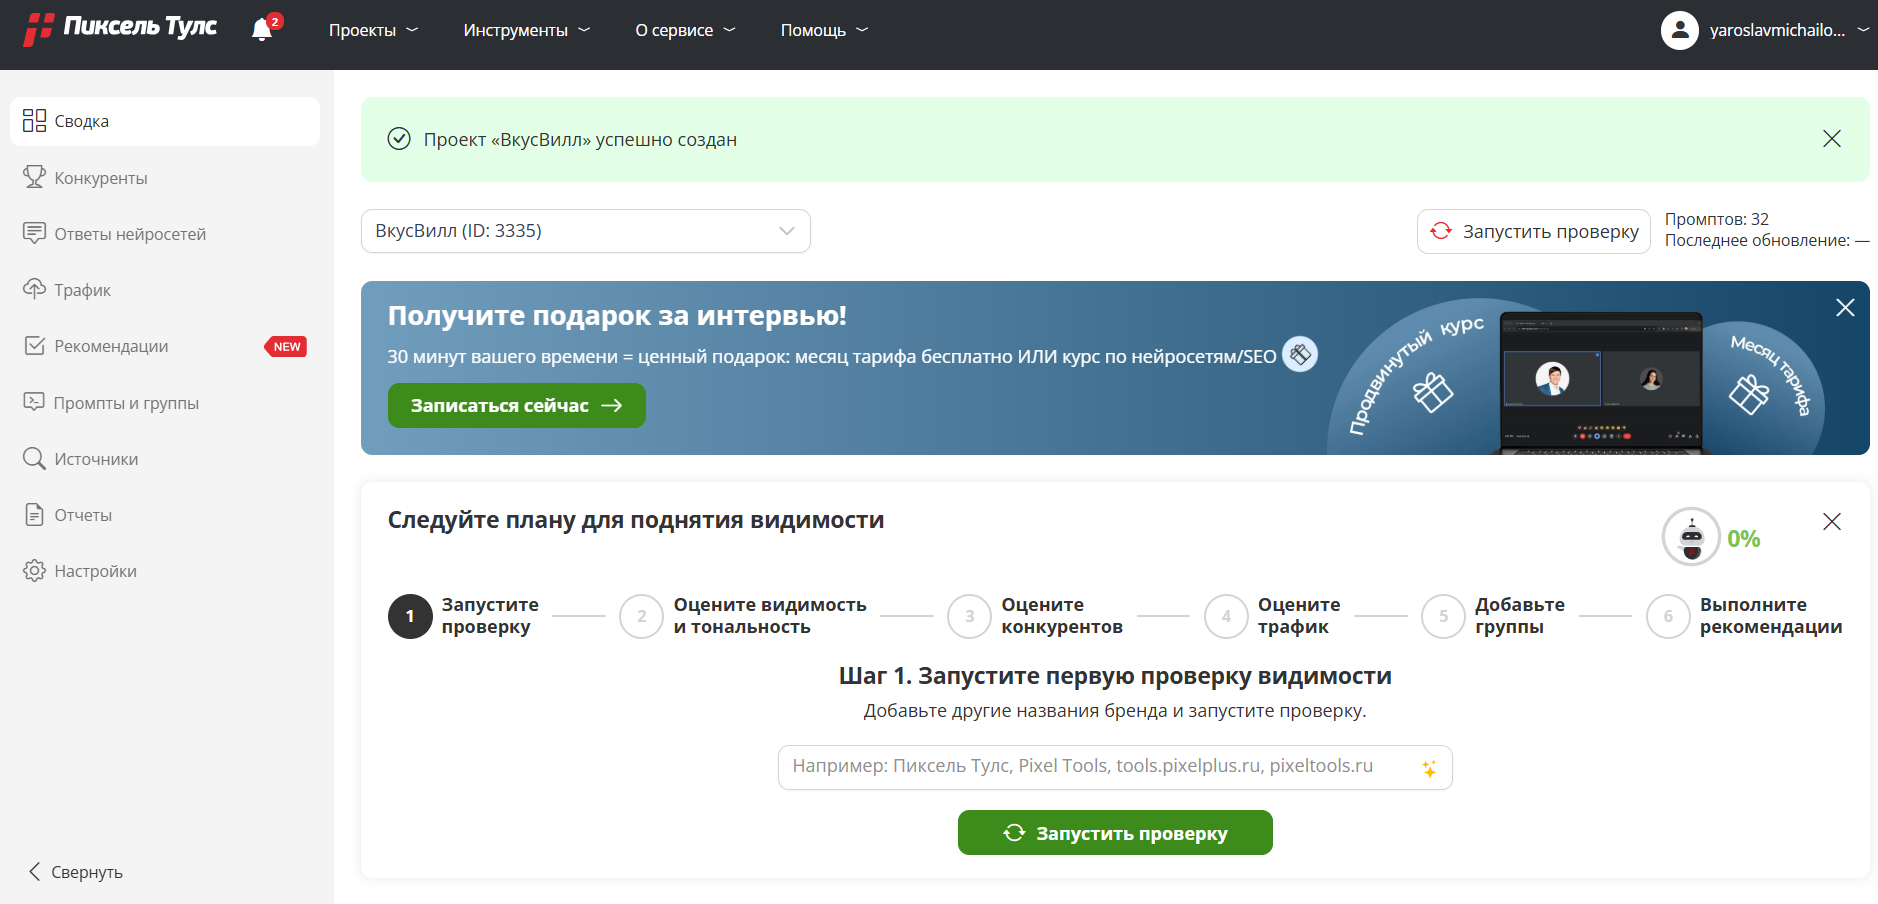
Task: Dismiss the green project created notification
Action: 1831,139
